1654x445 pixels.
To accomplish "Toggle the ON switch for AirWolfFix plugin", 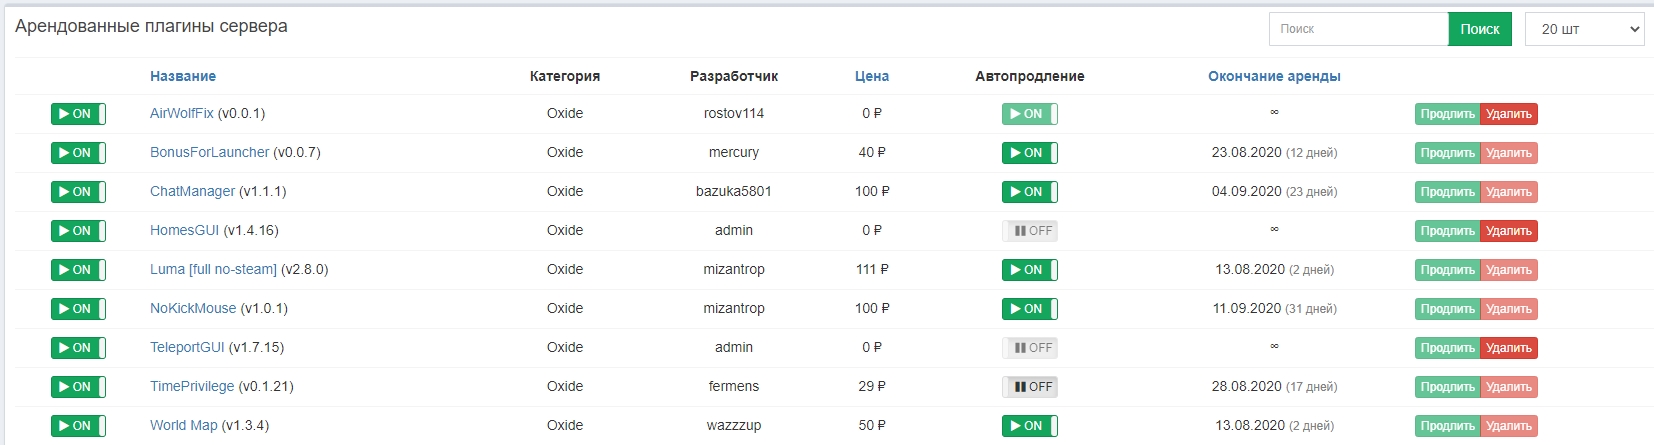I will (x=78, y=114).
